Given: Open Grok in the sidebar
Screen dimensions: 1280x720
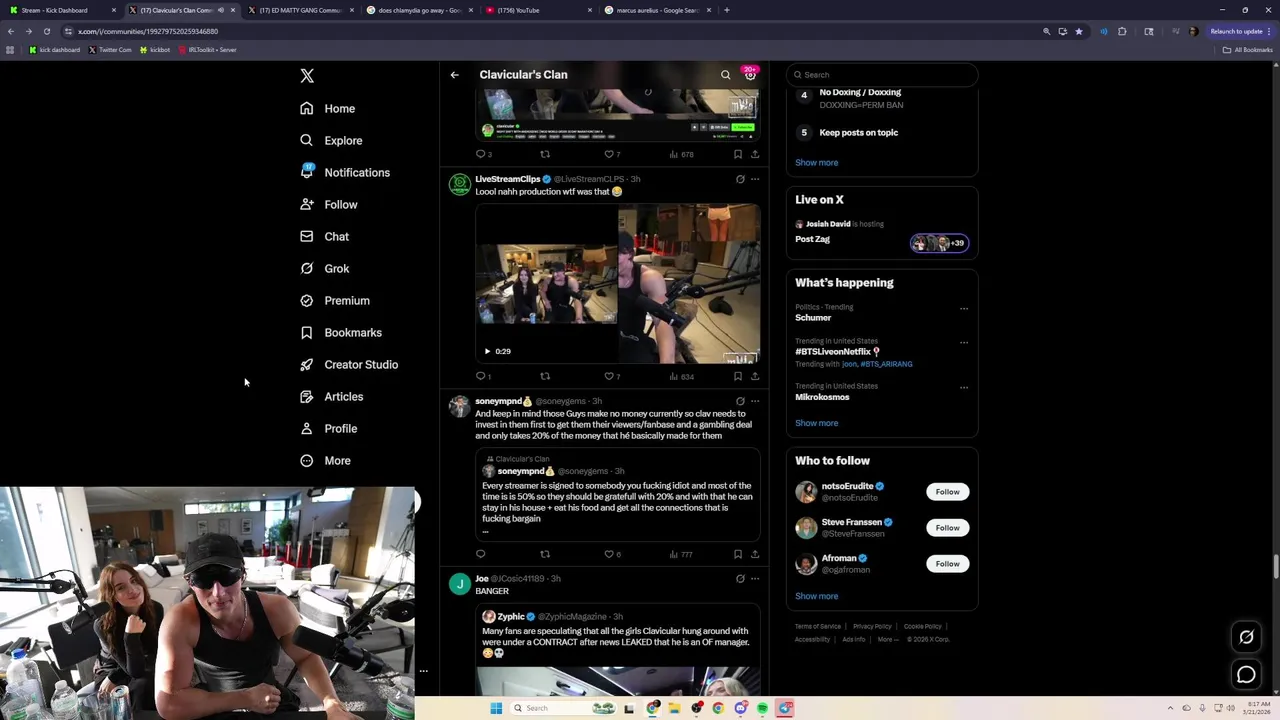Looking at the screenshot, I should point(324,268).
